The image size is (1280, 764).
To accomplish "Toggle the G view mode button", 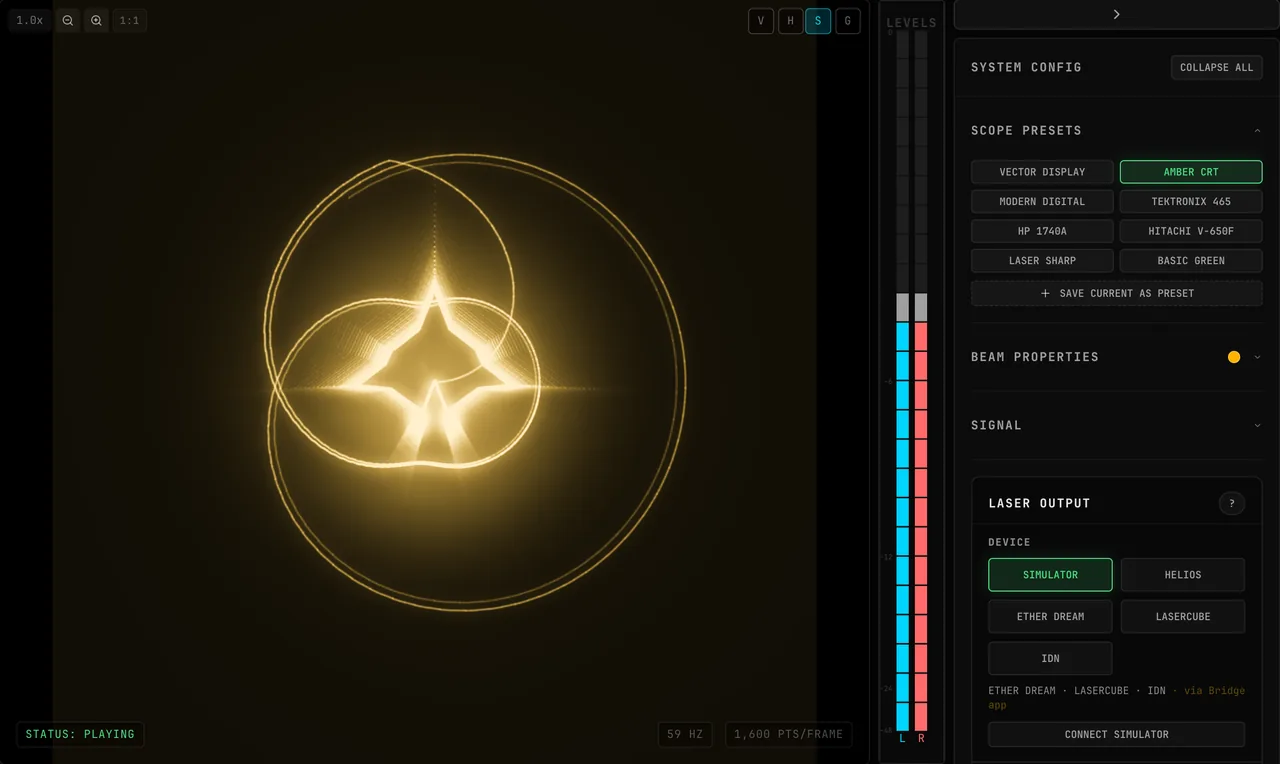I will (848, 21).
